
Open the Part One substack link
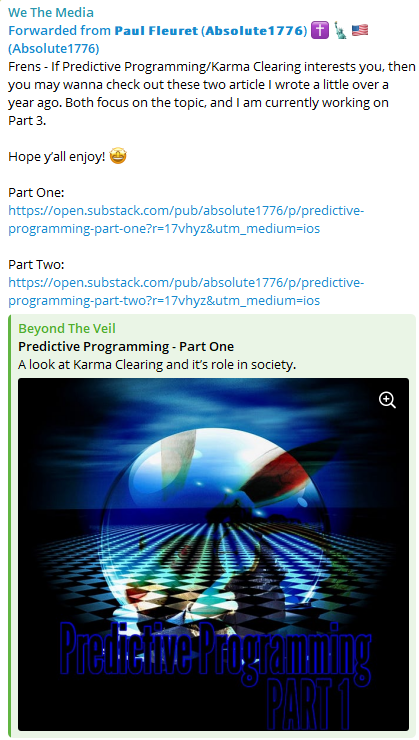(x=186, y=219)
